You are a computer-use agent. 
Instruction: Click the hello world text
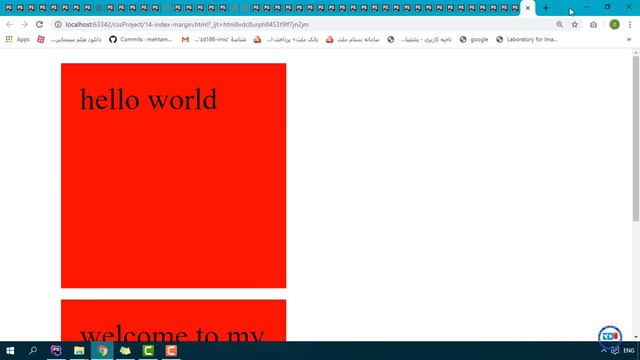148,100
